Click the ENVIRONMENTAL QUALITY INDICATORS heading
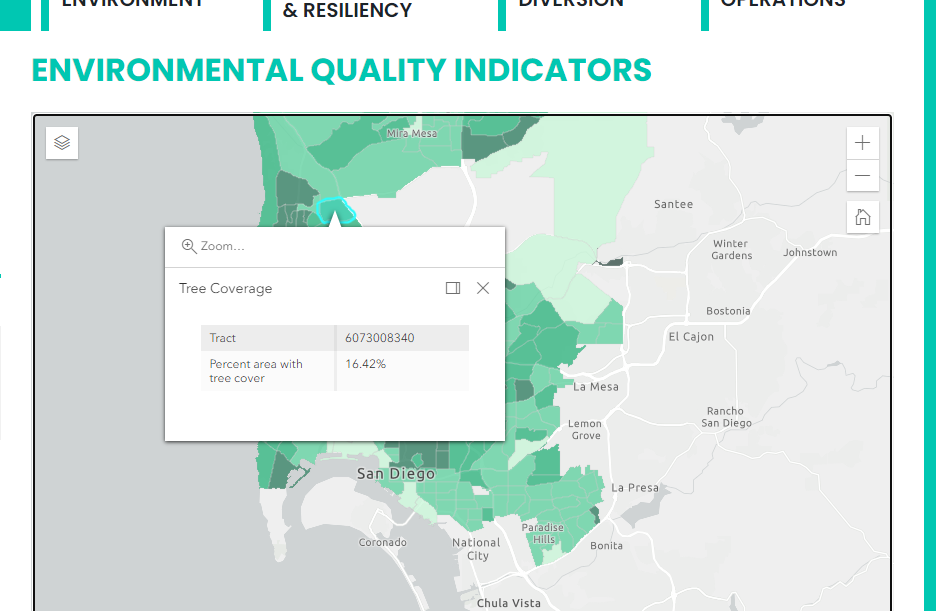This screenshot has height=611, width=936. pos(341,70)
